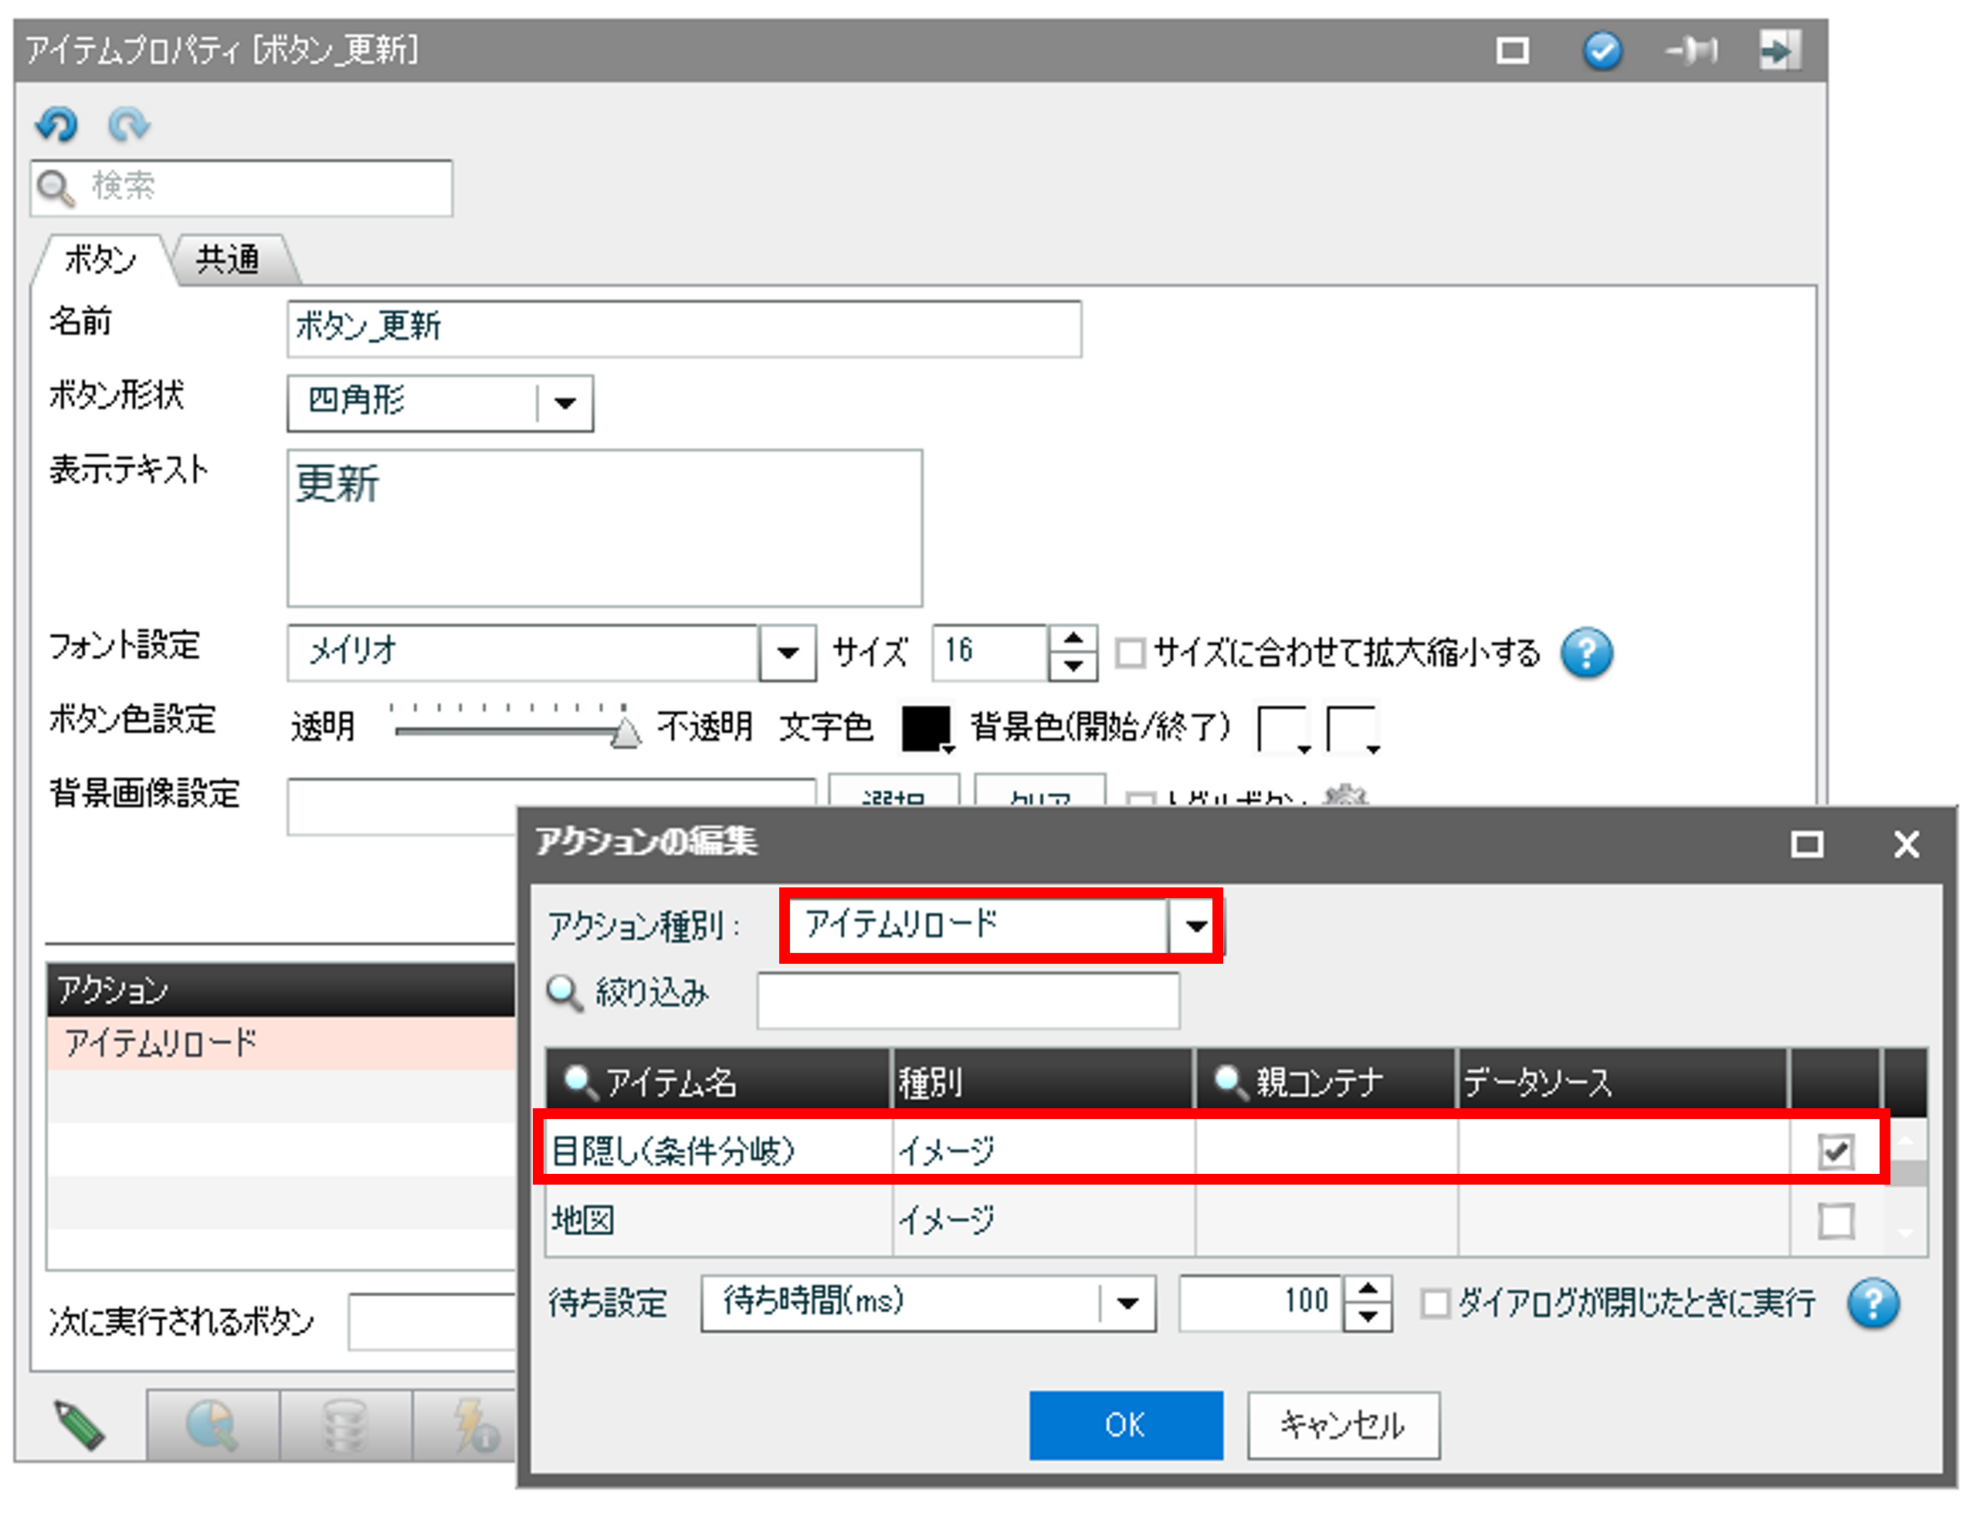This screenshot has width=1980, height=1516.
Task: Click the undo arrow icon
Action: coord(57,125)
